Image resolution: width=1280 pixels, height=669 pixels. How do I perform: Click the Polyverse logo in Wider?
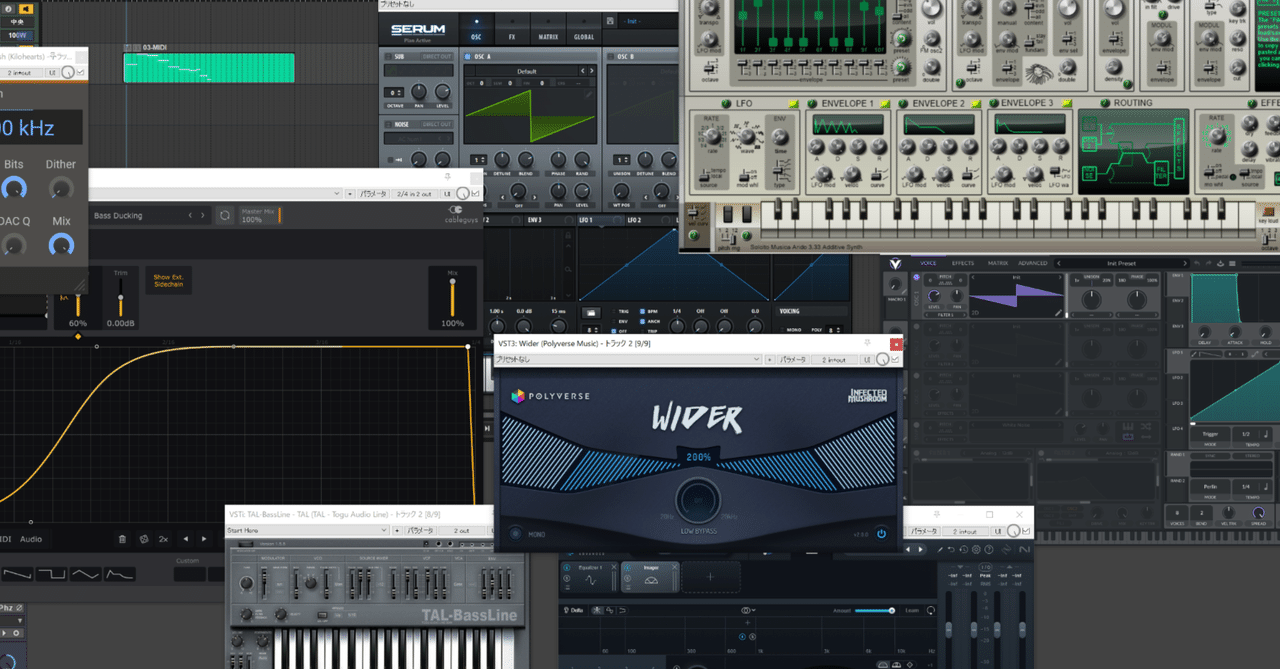coord(550,396)
